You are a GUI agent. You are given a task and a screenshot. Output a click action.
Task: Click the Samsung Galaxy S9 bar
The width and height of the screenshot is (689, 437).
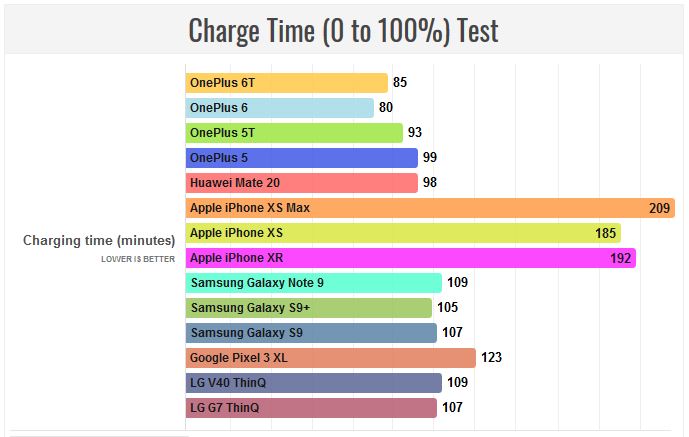click(311, 333)
